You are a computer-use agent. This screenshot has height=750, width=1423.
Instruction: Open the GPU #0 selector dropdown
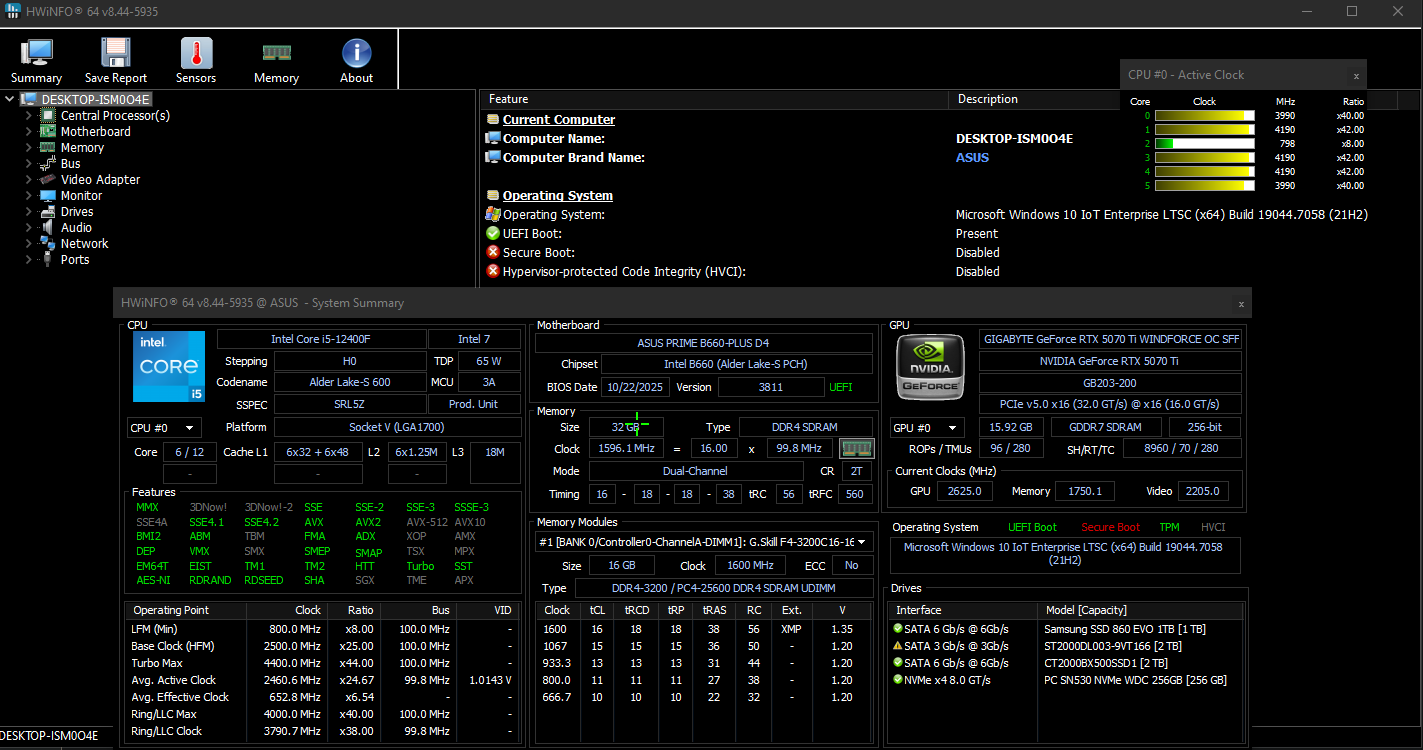[x=928, y=428]
